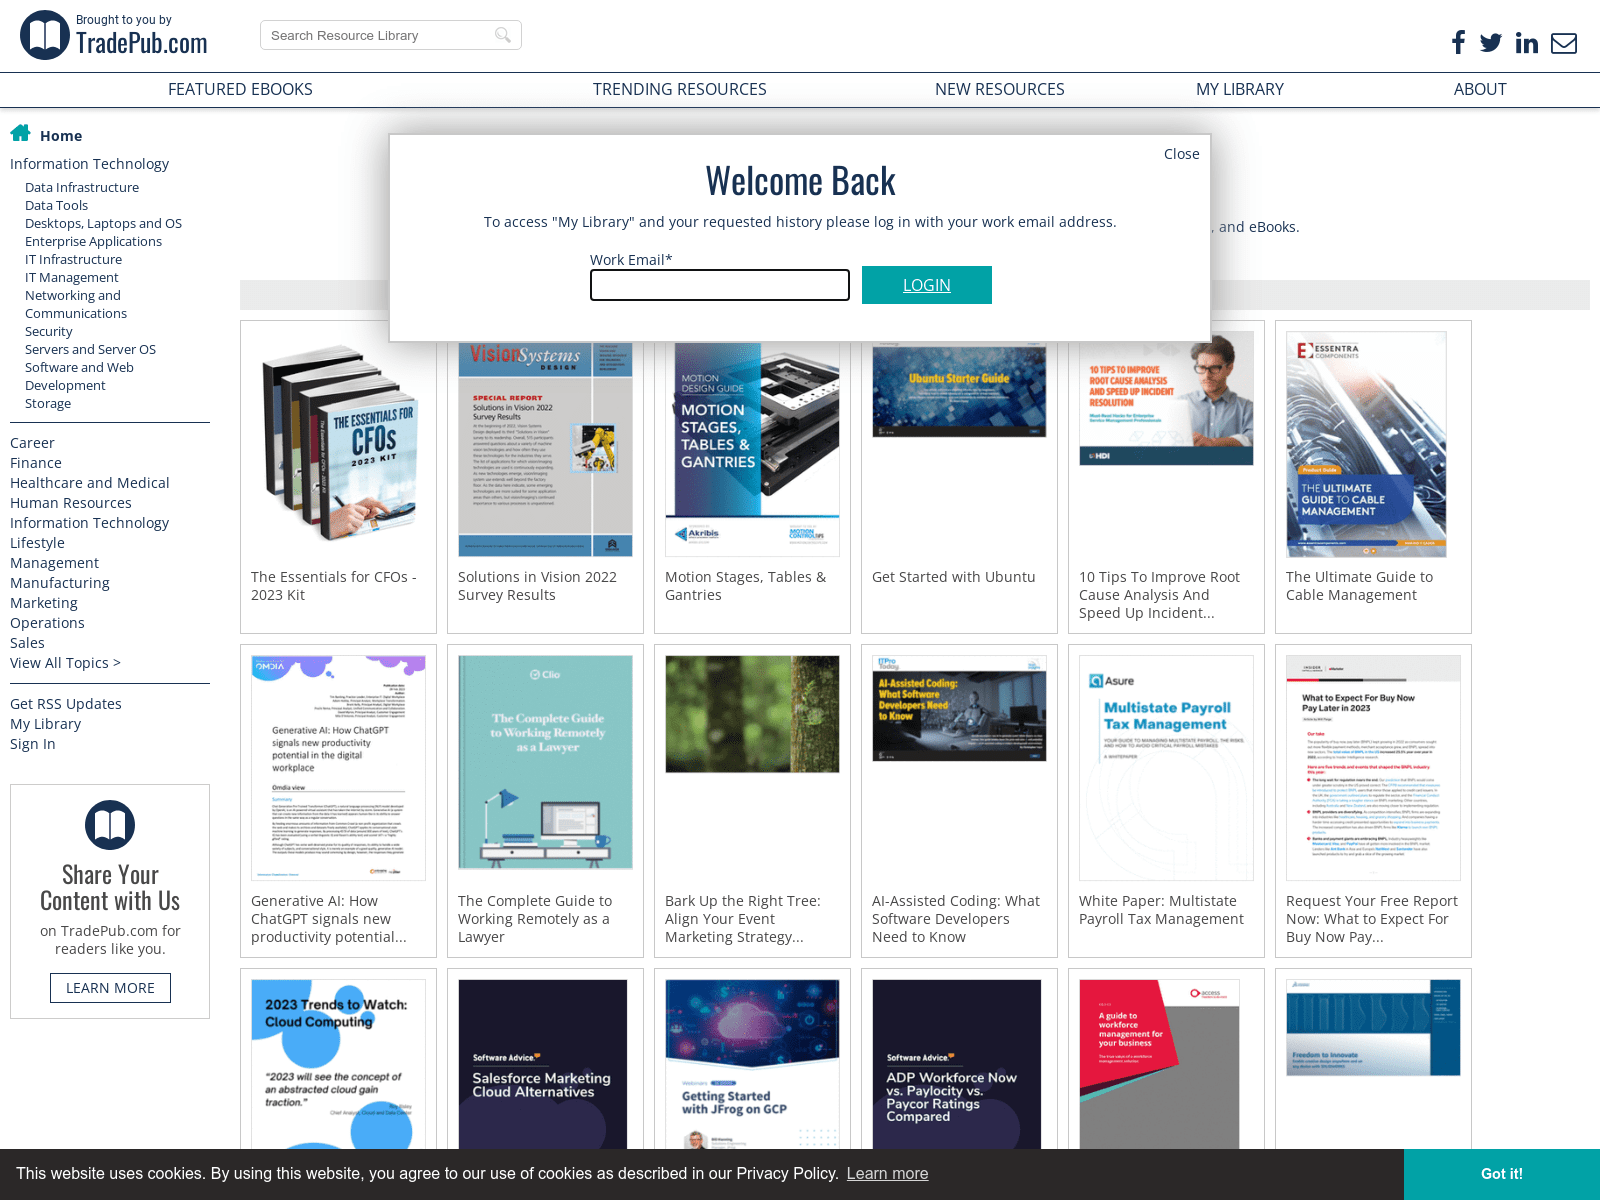This screenshot has width=1600, height=1200.
Task: Open Desktops, Laptops and OS category
Action: [103, 223]
